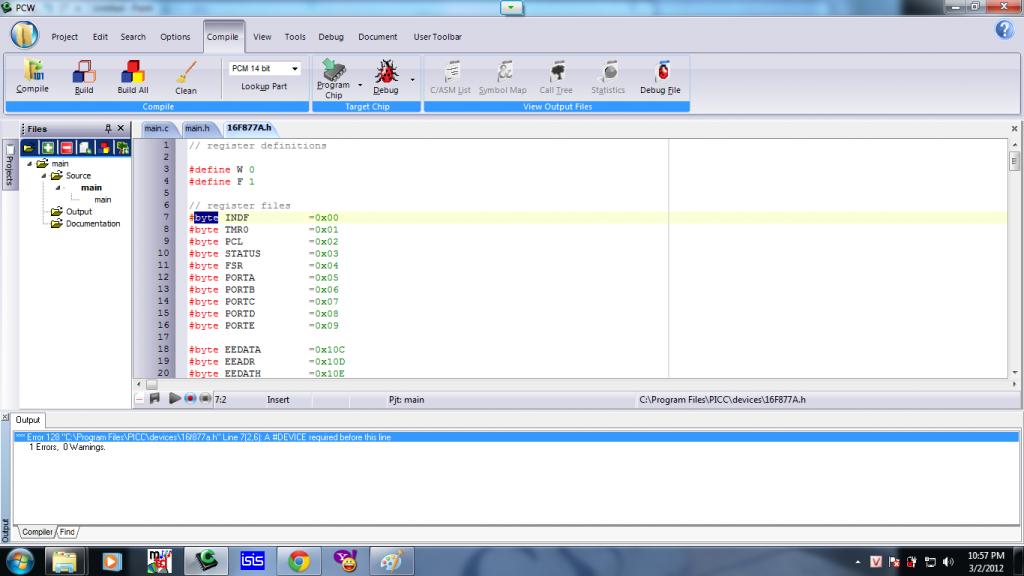Switch to the main.c editor tab

pyautogui.click(x=156, y=128)
